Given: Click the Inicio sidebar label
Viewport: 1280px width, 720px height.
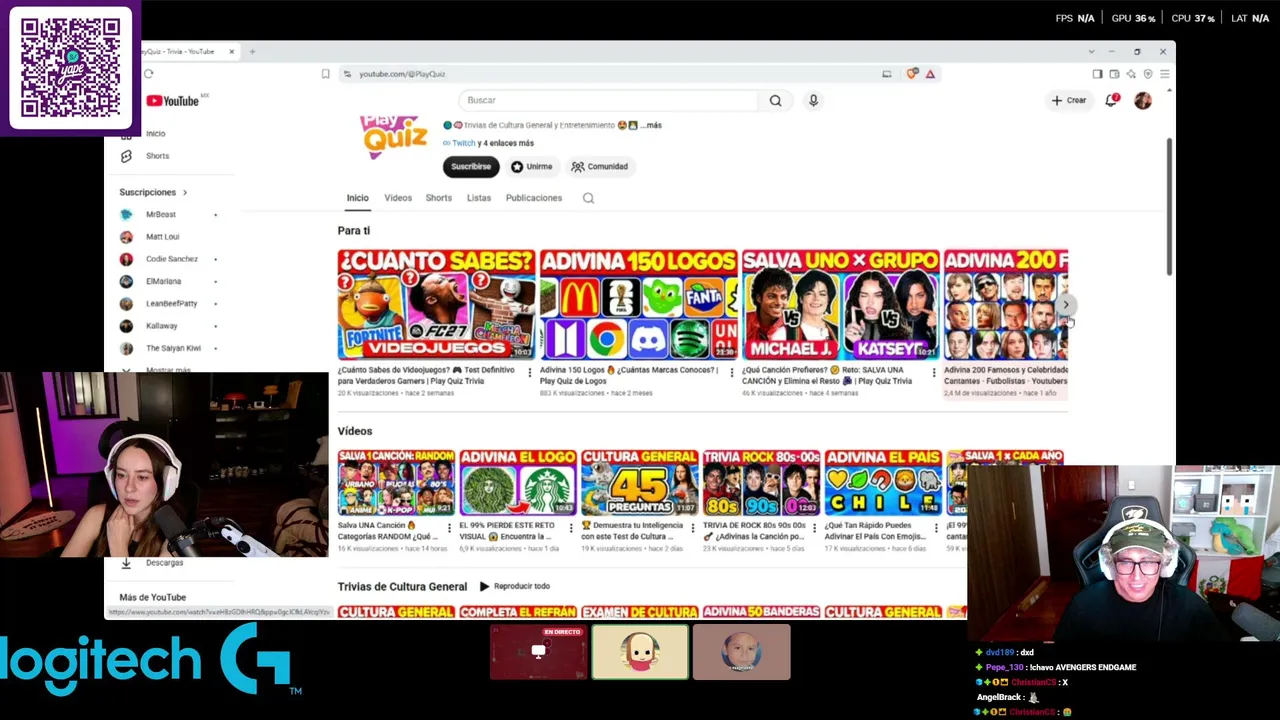Looking at the screenshot, I should tap(155, 134).
